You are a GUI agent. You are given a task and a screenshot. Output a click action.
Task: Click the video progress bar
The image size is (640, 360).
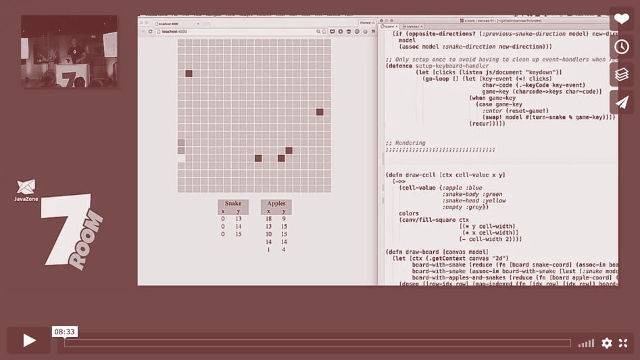coord(317,343)
